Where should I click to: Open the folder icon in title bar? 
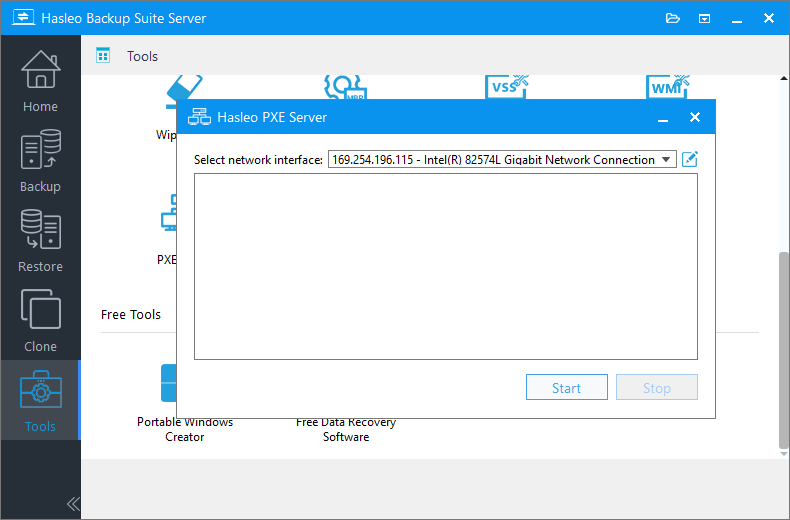(x=673, y=18)
